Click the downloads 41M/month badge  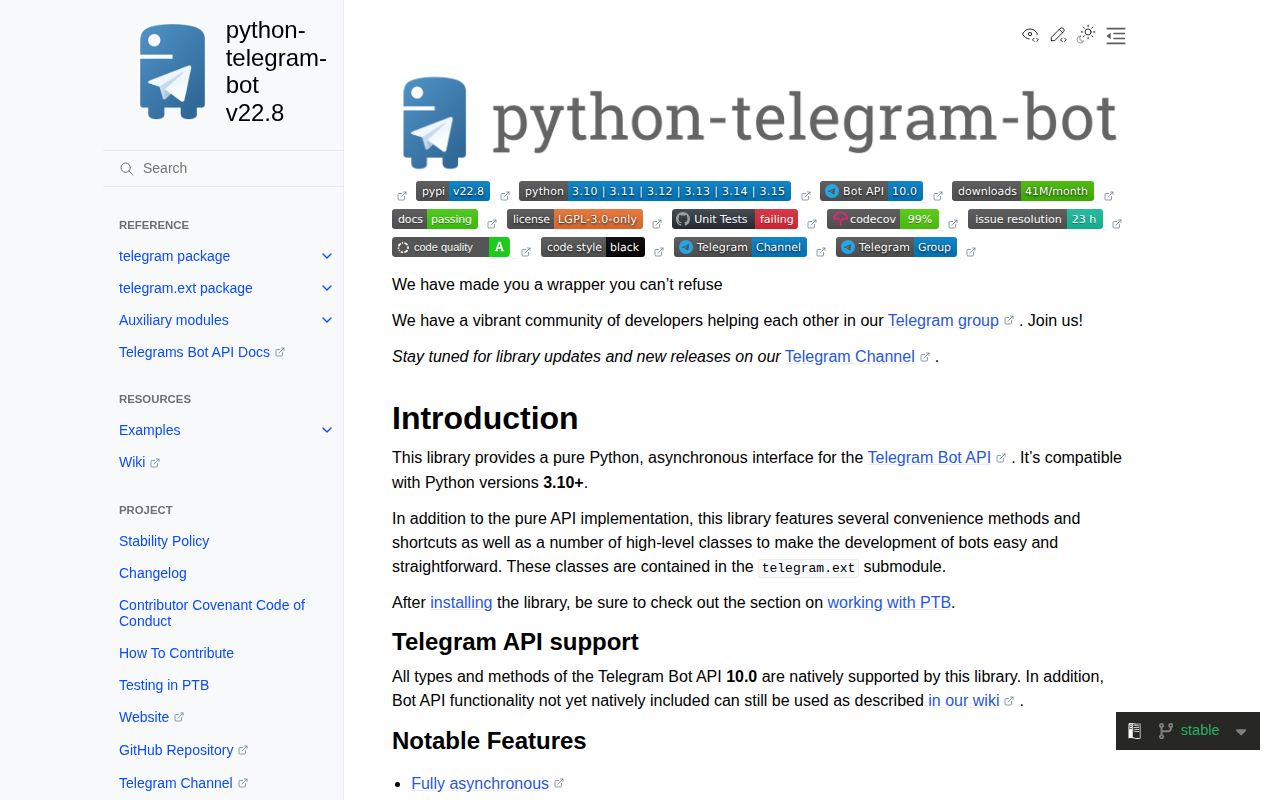coord(1023,191)
